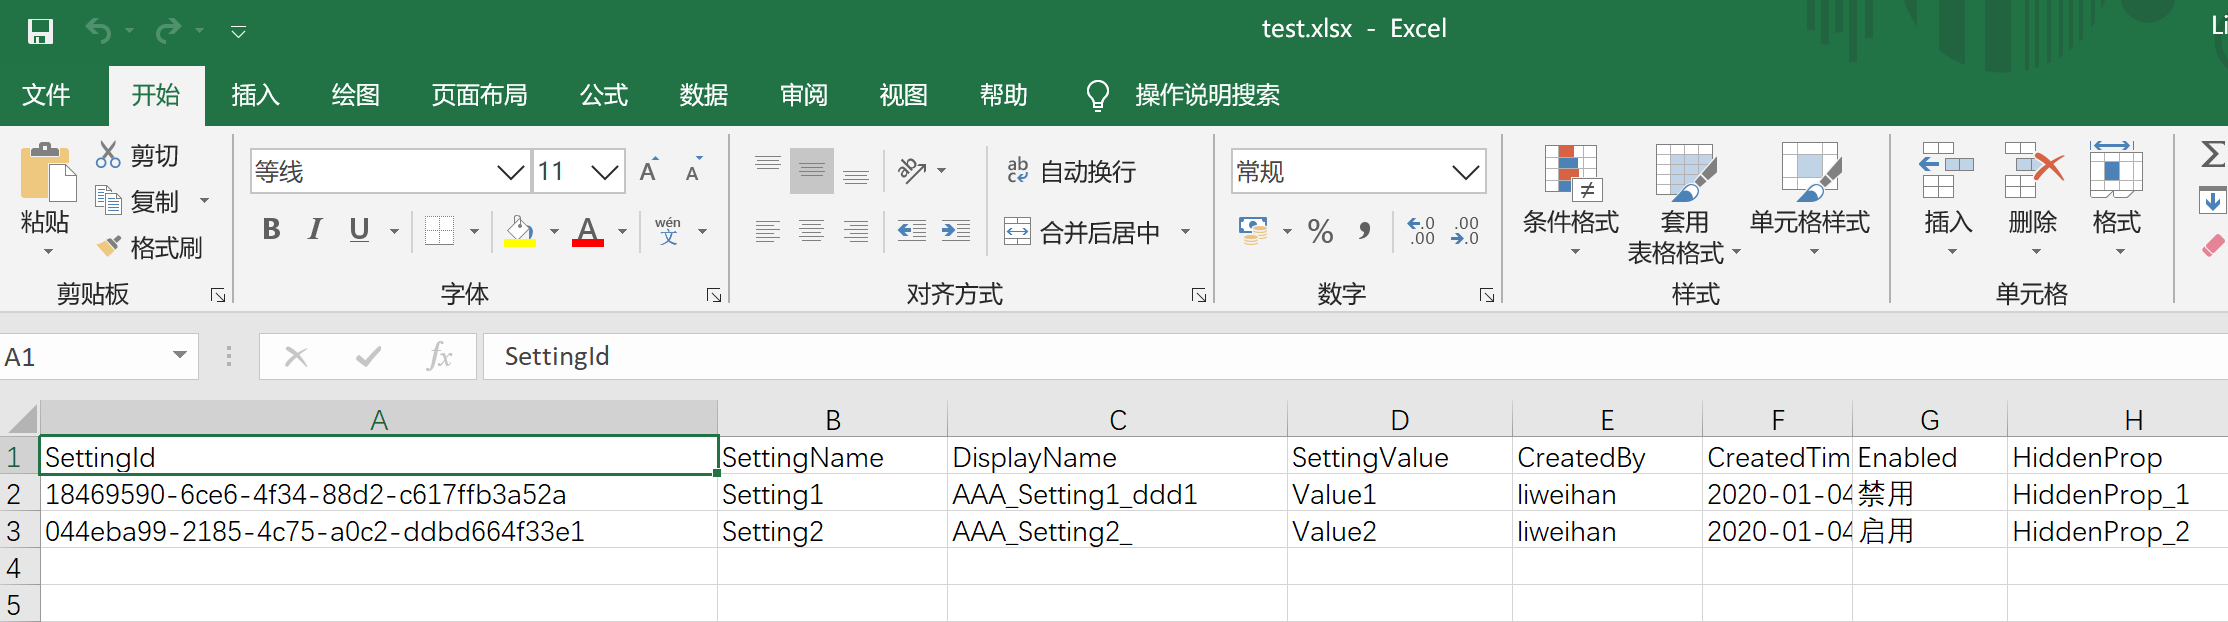This screenshot has height=622, width=2228.
Task: Open the font name dropdown
Action: pyautogui.click(x=511, y=172)
